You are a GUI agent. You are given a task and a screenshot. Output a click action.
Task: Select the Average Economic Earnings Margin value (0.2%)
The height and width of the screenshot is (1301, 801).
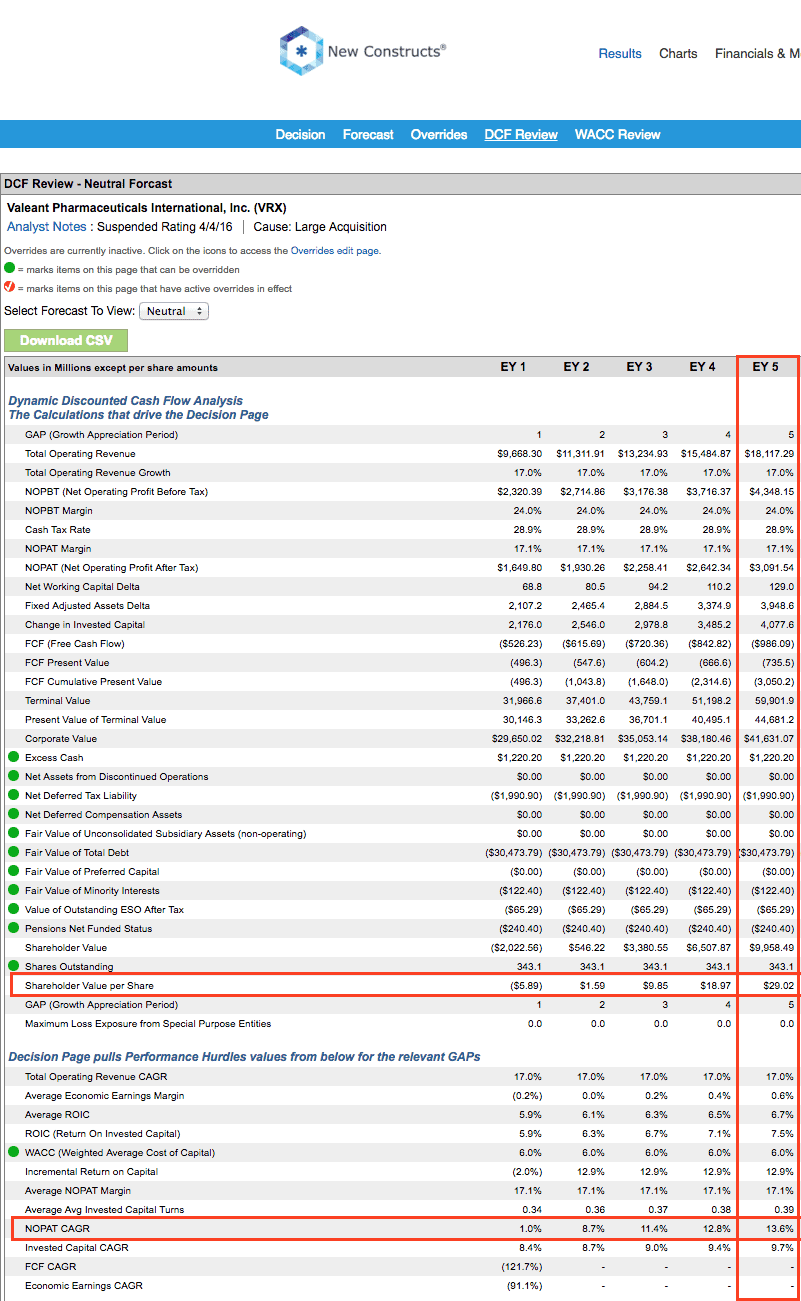click(525, 1095)
